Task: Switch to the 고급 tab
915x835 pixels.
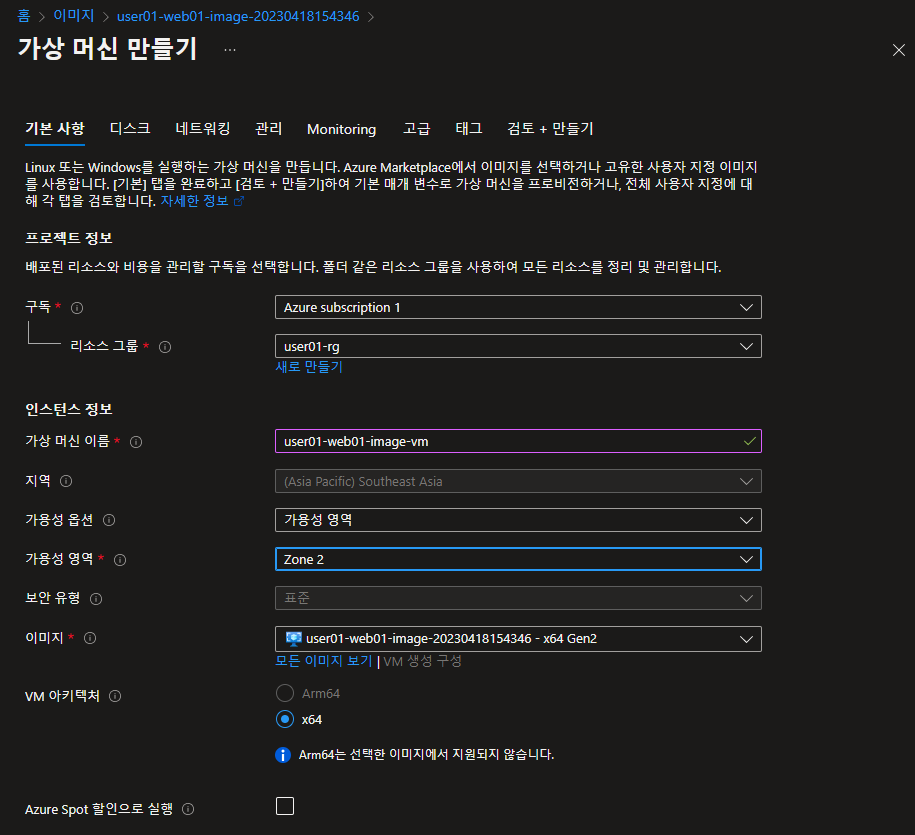Action: (417, 128)
